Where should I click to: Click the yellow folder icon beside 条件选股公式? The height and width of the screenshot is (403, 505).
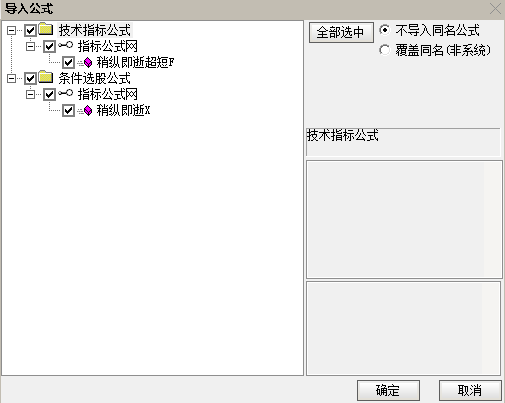pyautogui.click(x=46, y=77)
